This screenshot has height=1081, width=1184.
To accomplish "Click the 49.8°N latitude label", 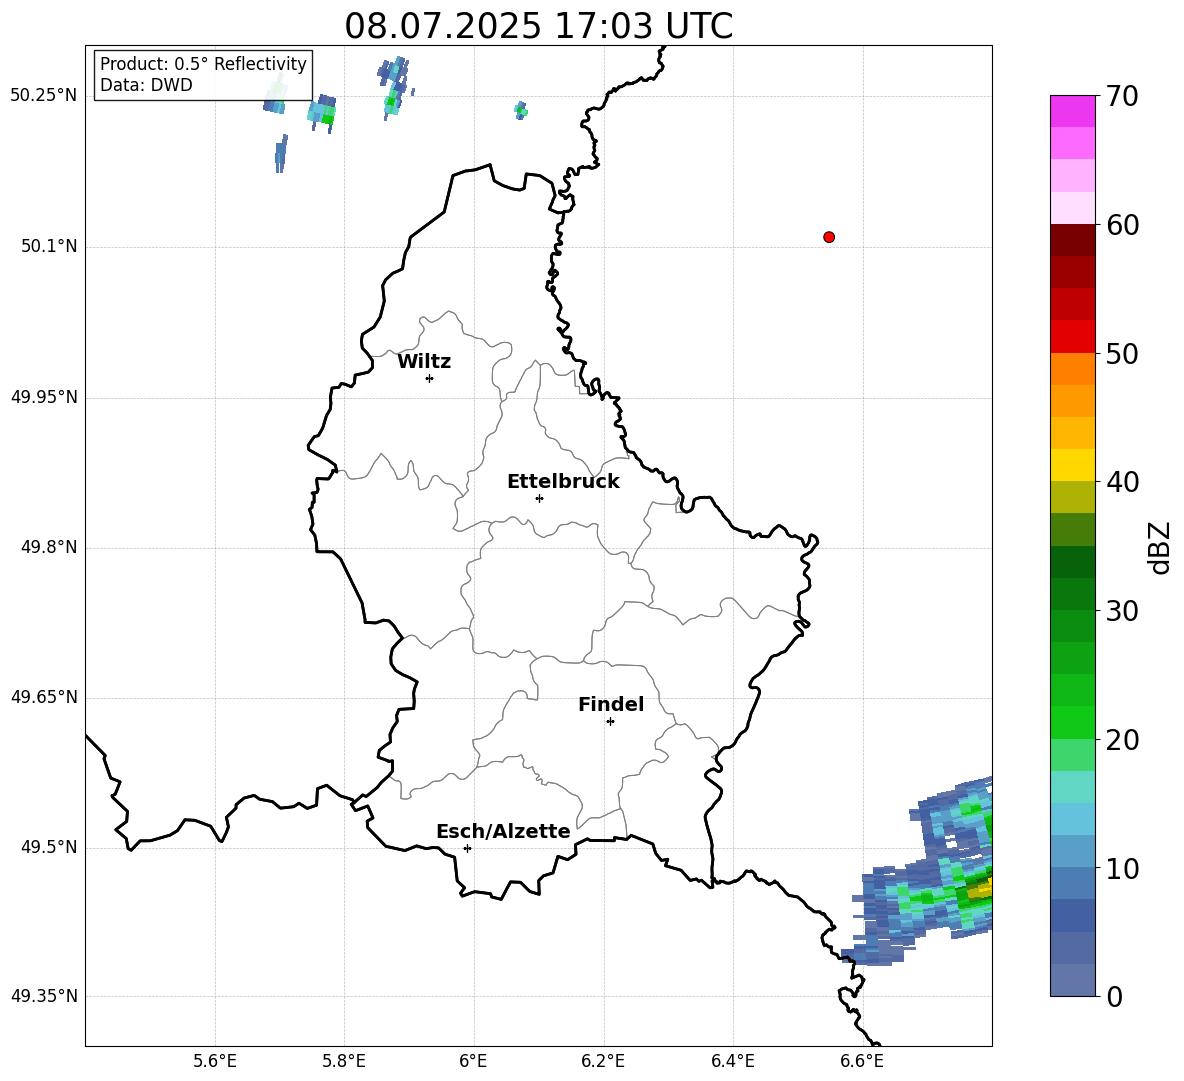I will (x=49, y=547).
